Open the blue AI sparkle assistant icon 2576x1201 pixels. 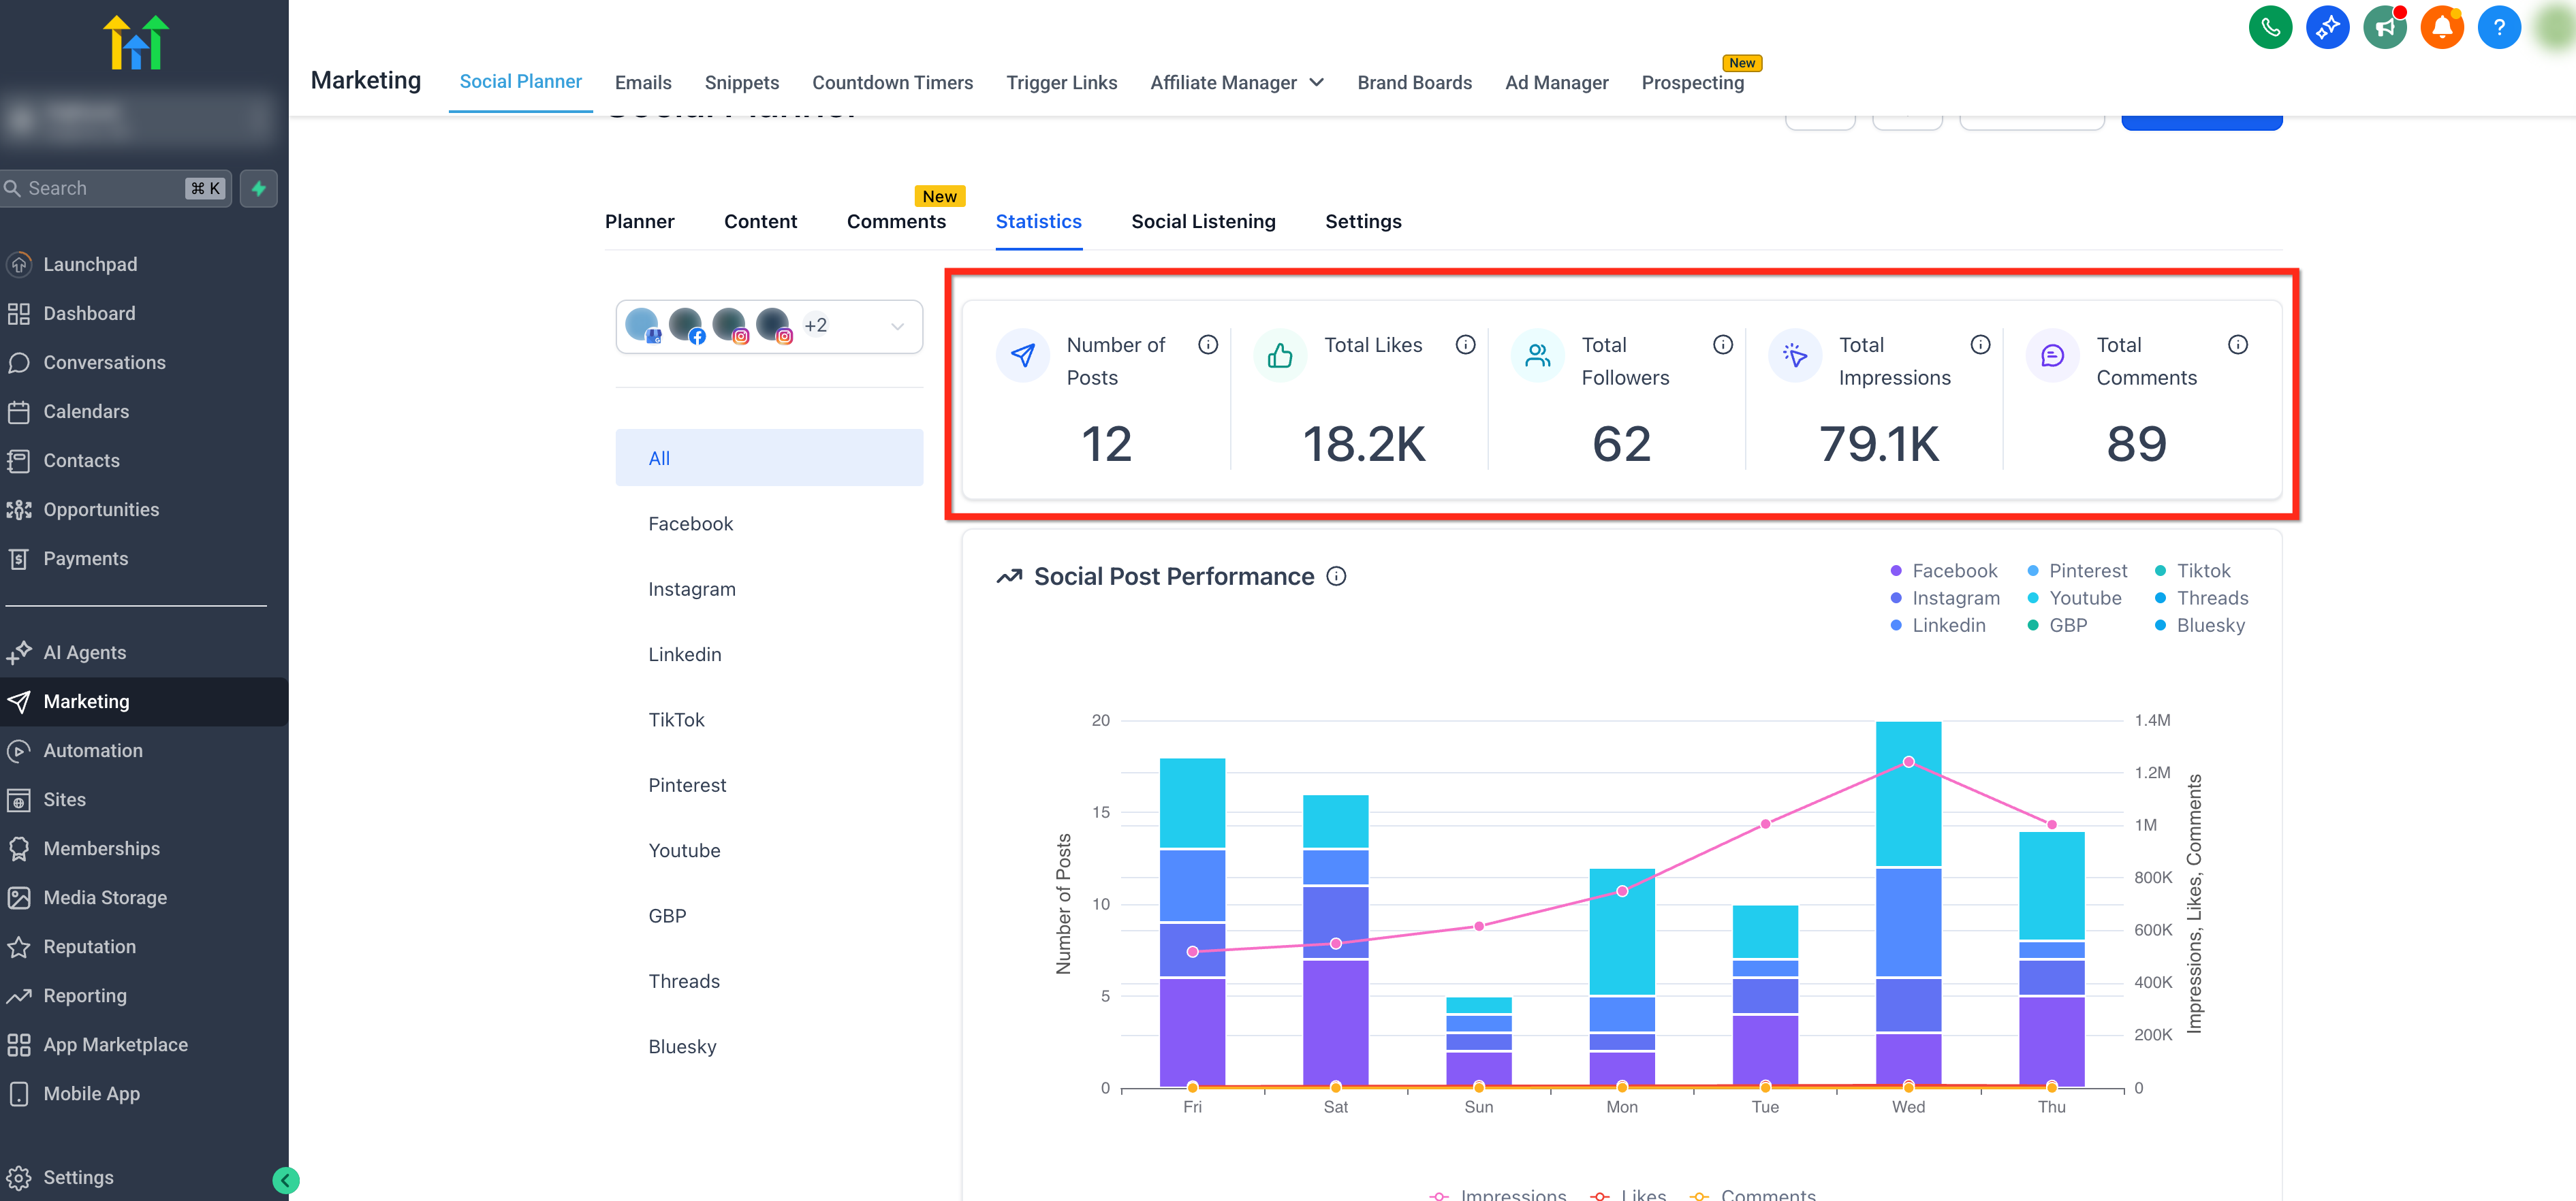(2327, 27)
